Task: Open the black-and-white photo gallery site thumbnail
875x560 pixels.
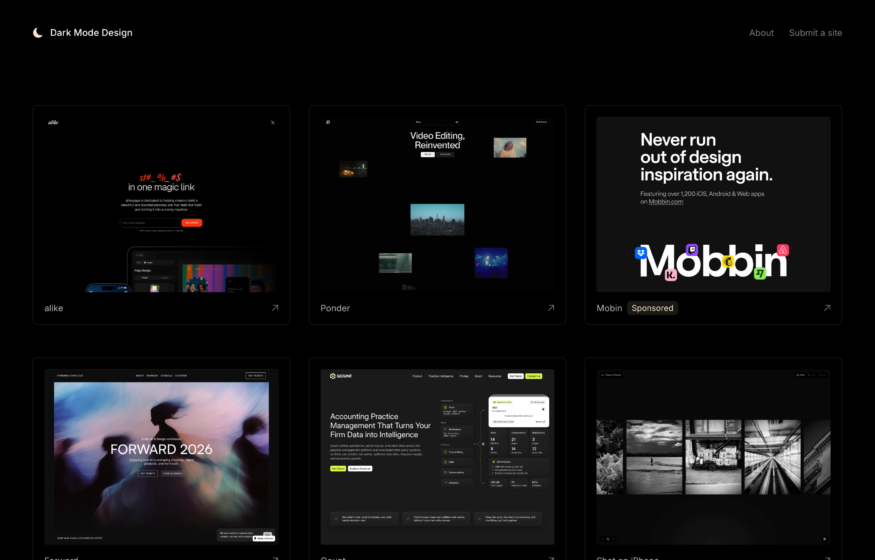Action: pos(713,457)
